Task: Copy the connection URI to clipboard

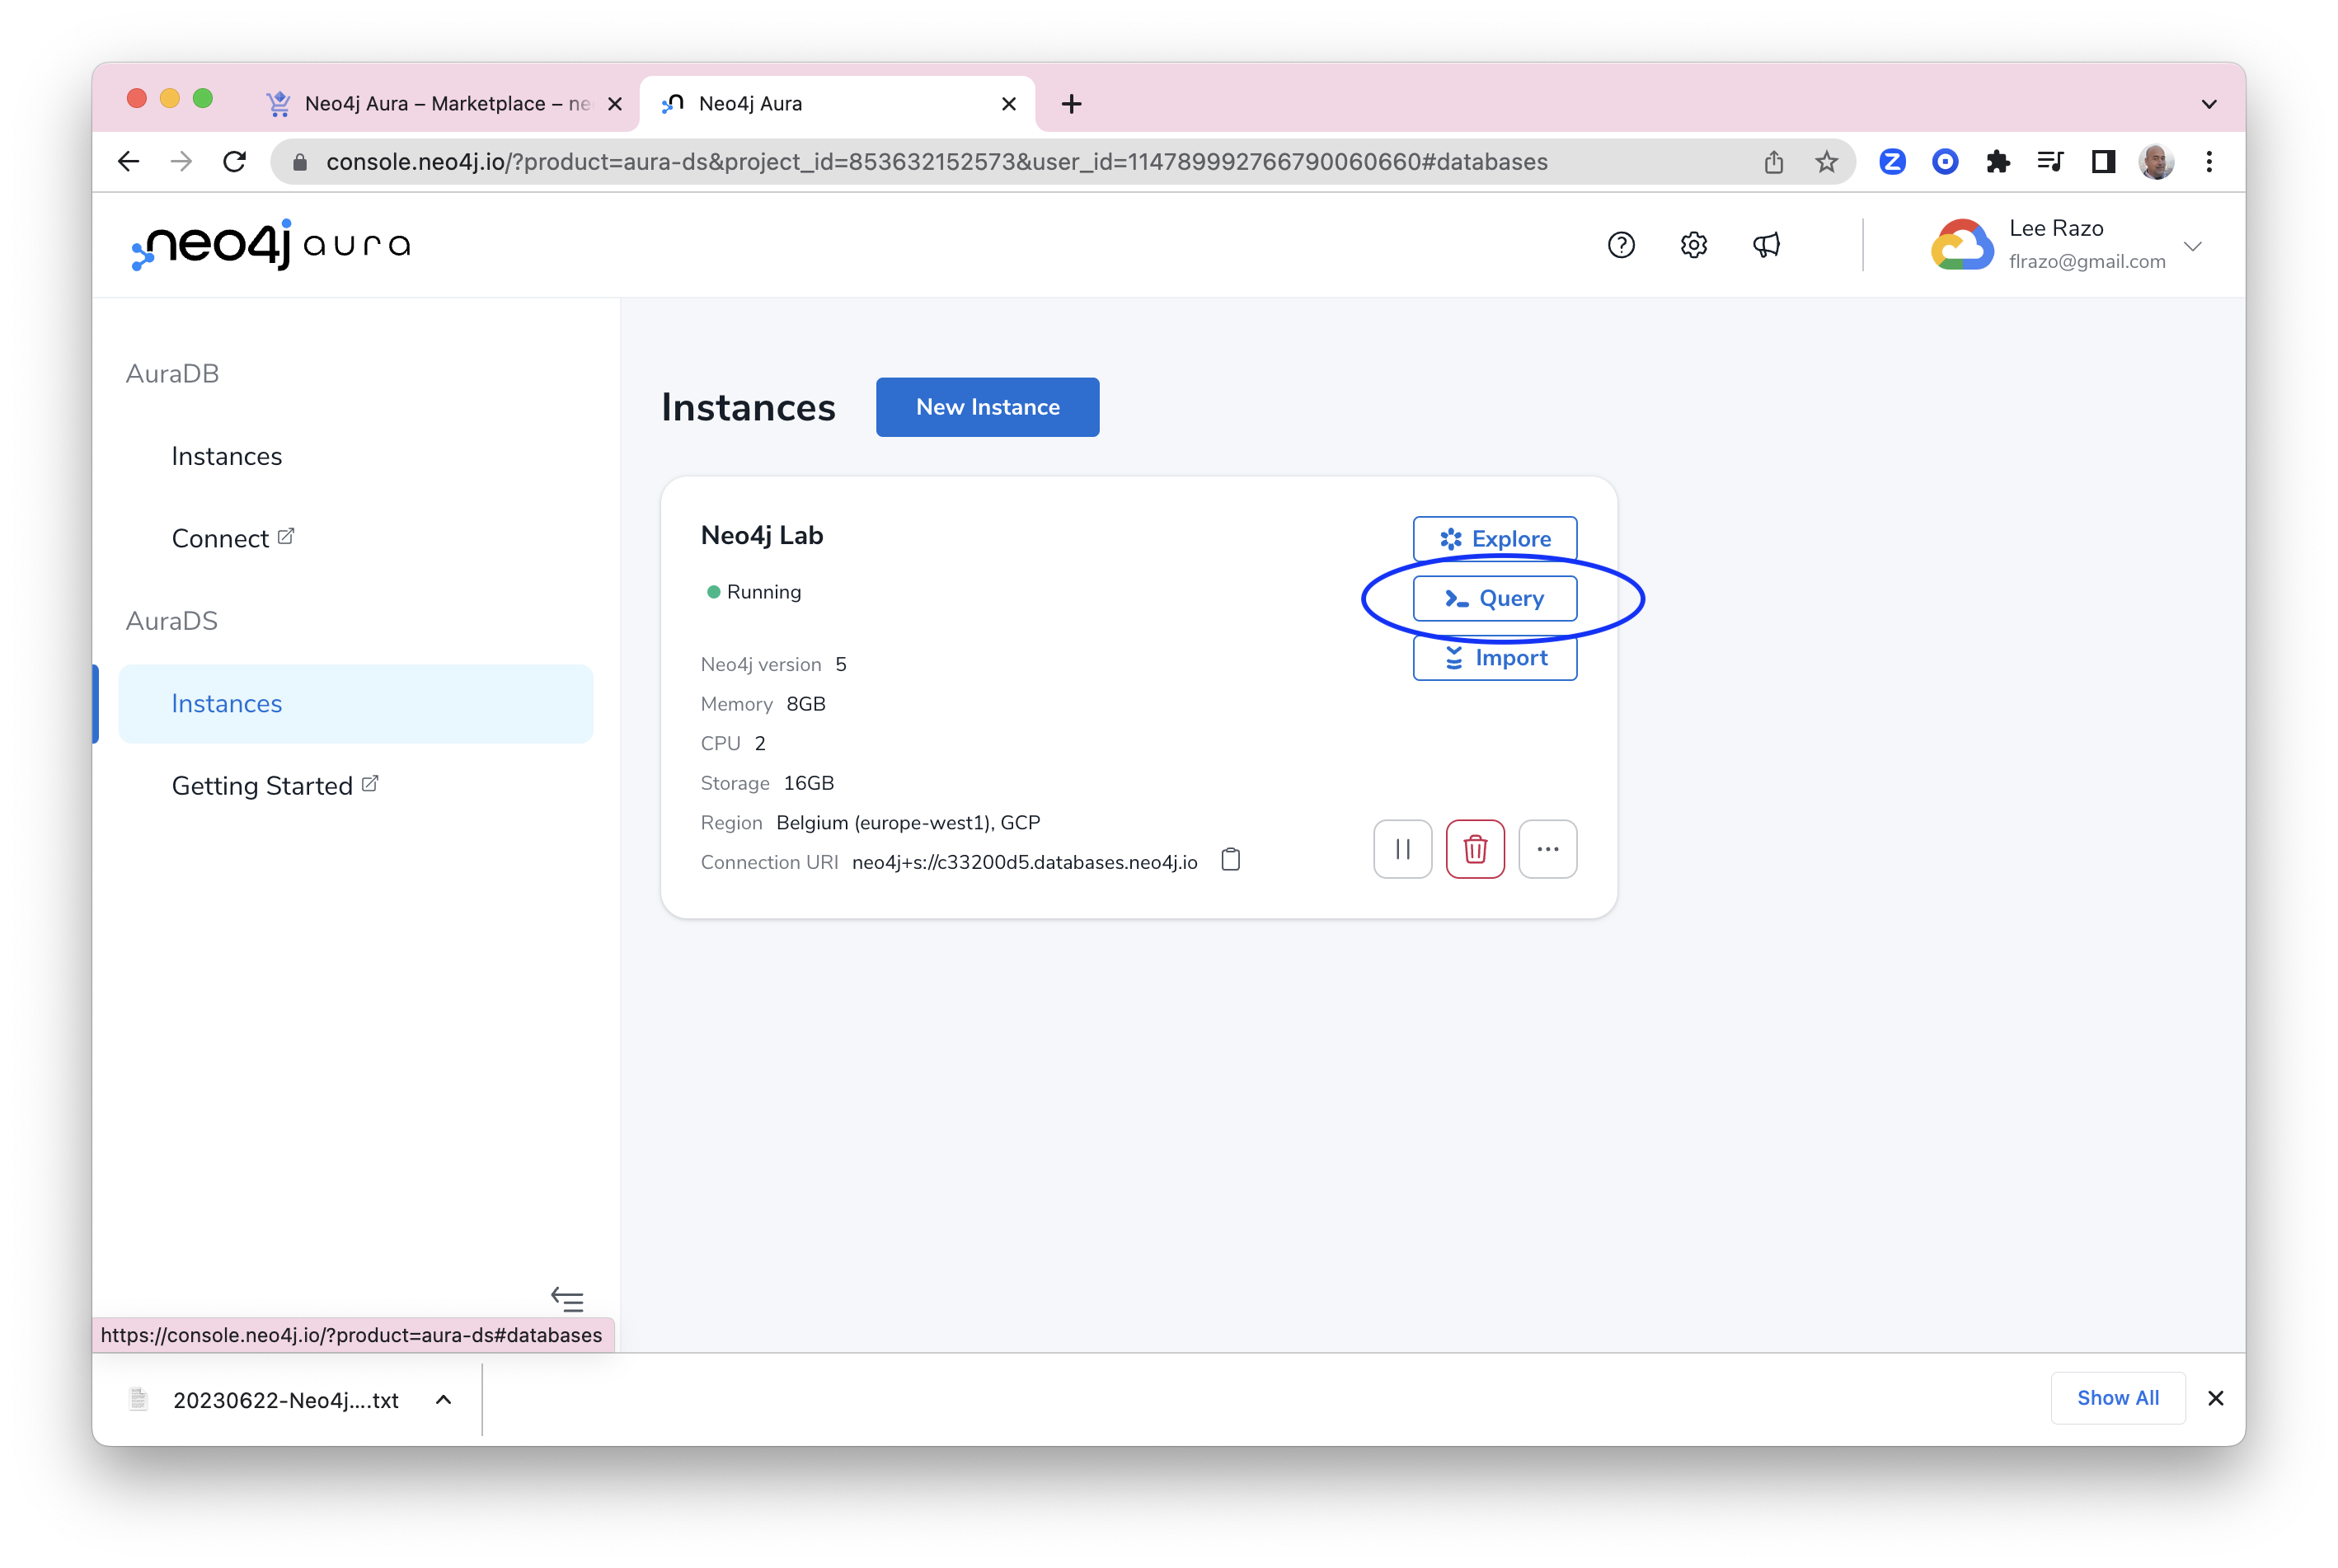Action: click(1231, 860)
